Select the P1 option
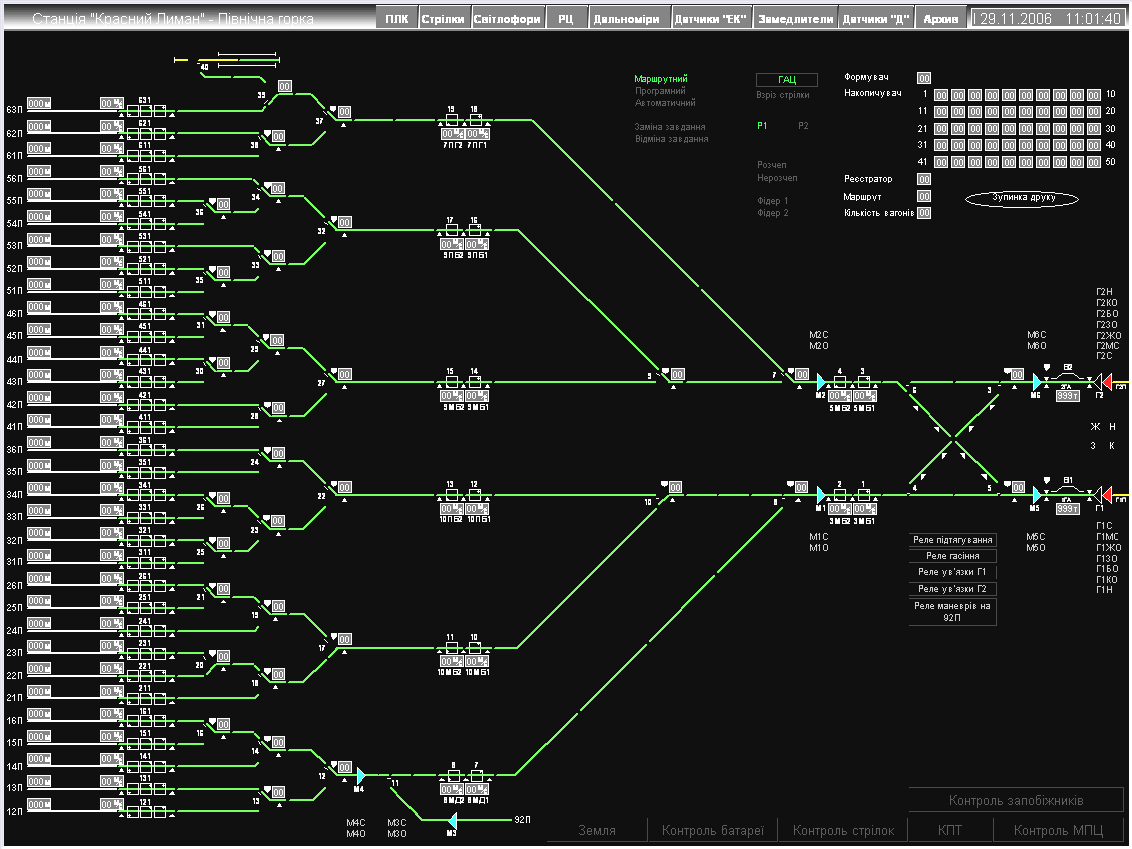The image size is (1132, 849). 762,126
